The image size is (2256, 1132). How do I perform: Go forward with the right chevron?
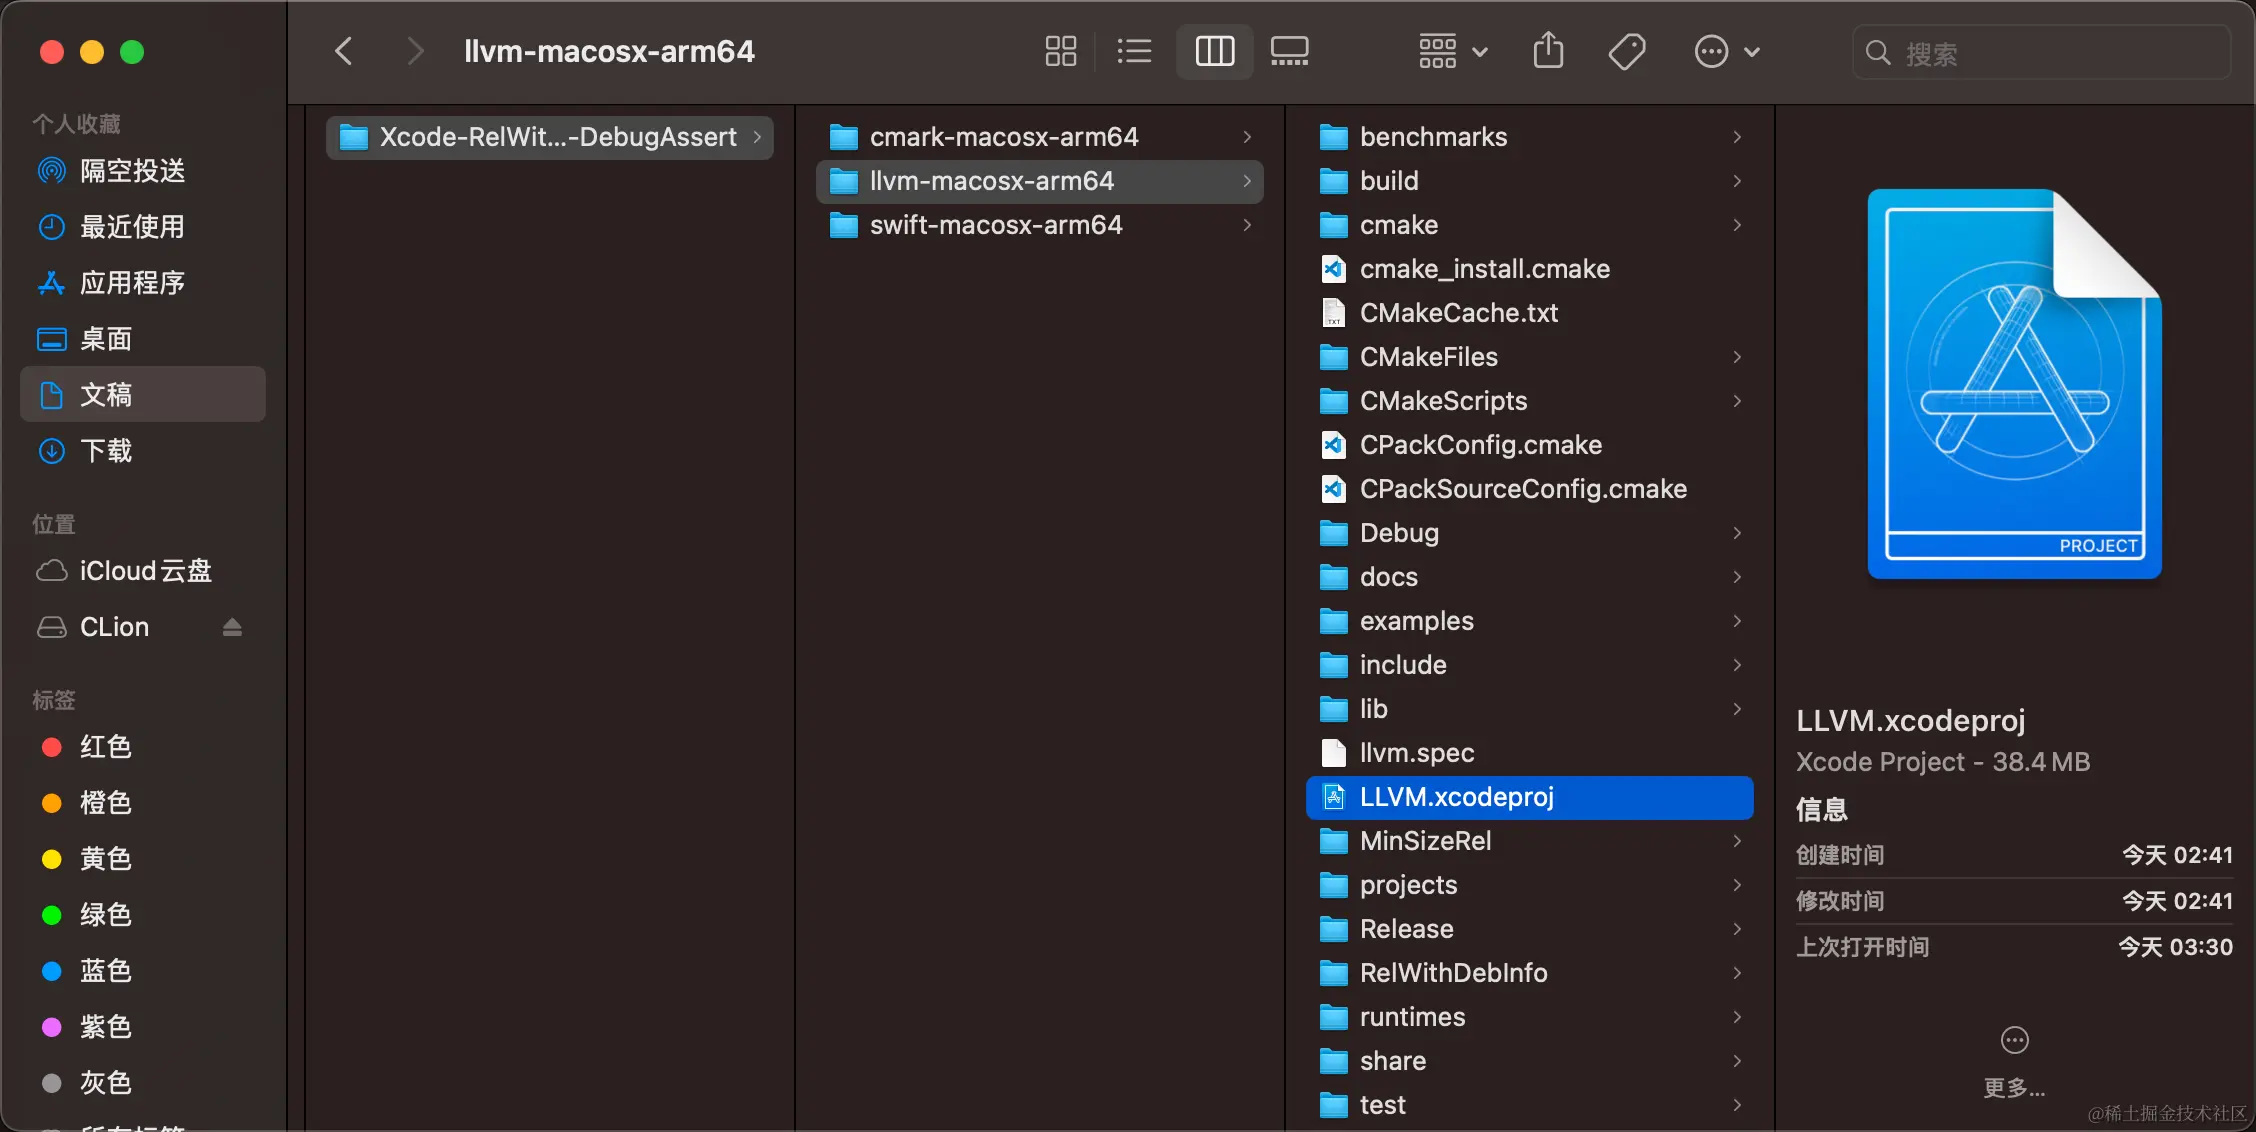[415, 51]
